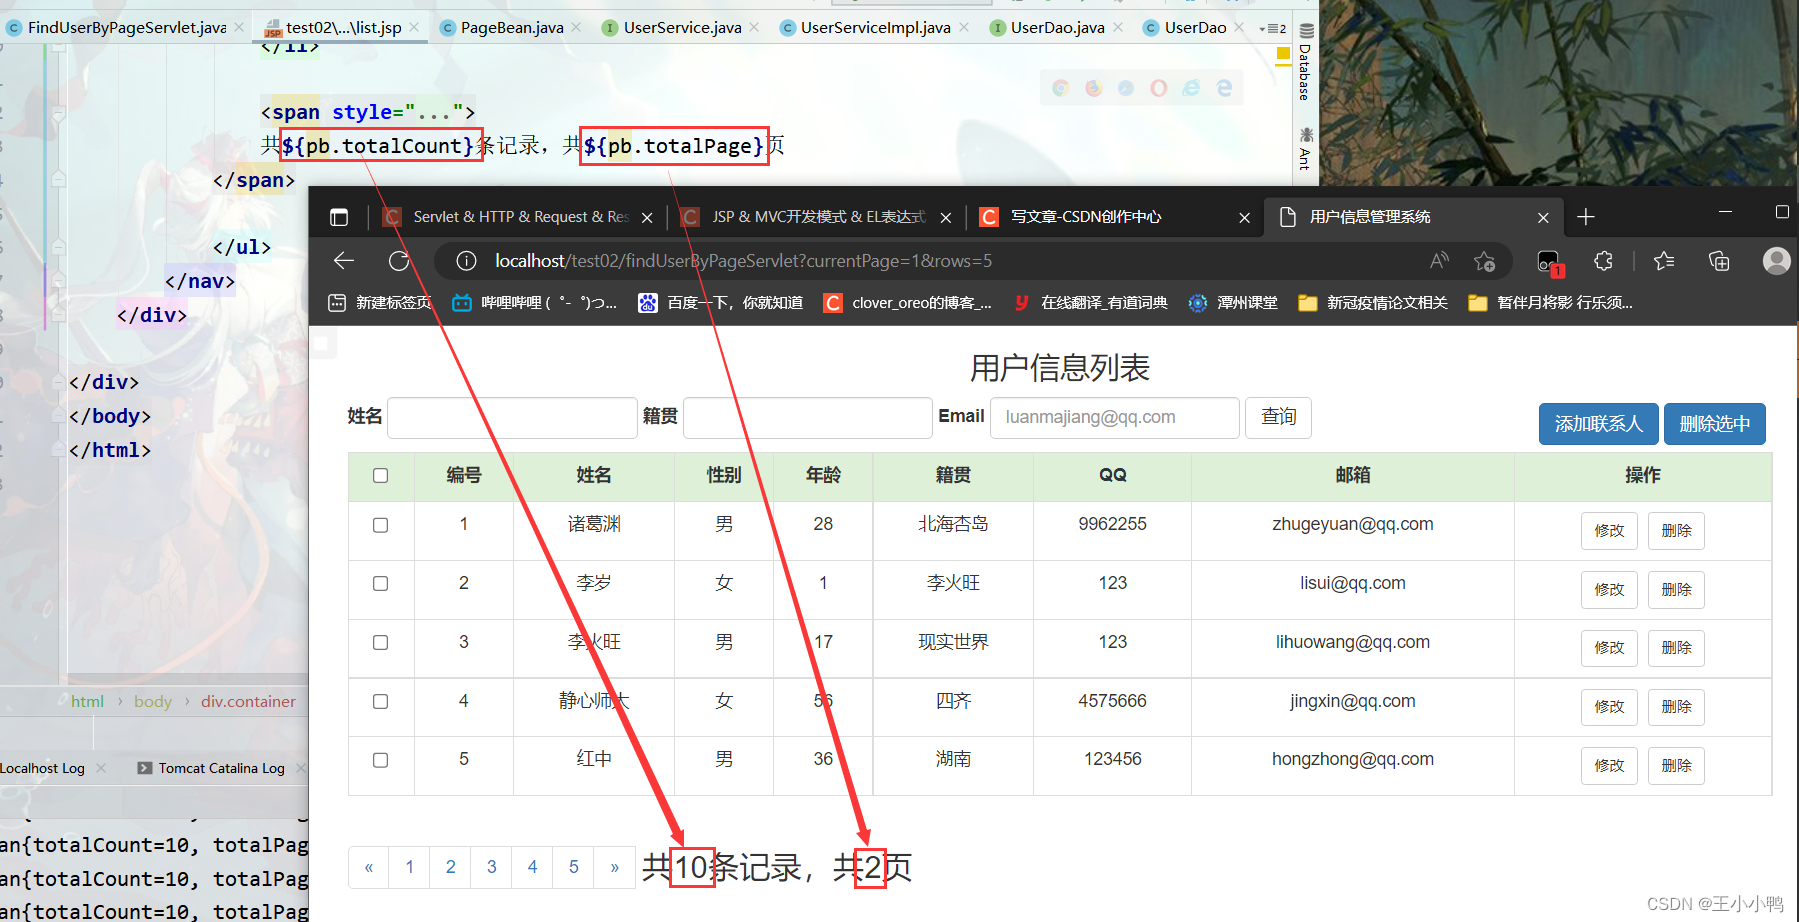Viewport: 1799px width, 922px height.
Task: Click the 删除选中 button
Action: pos(1714,424)
